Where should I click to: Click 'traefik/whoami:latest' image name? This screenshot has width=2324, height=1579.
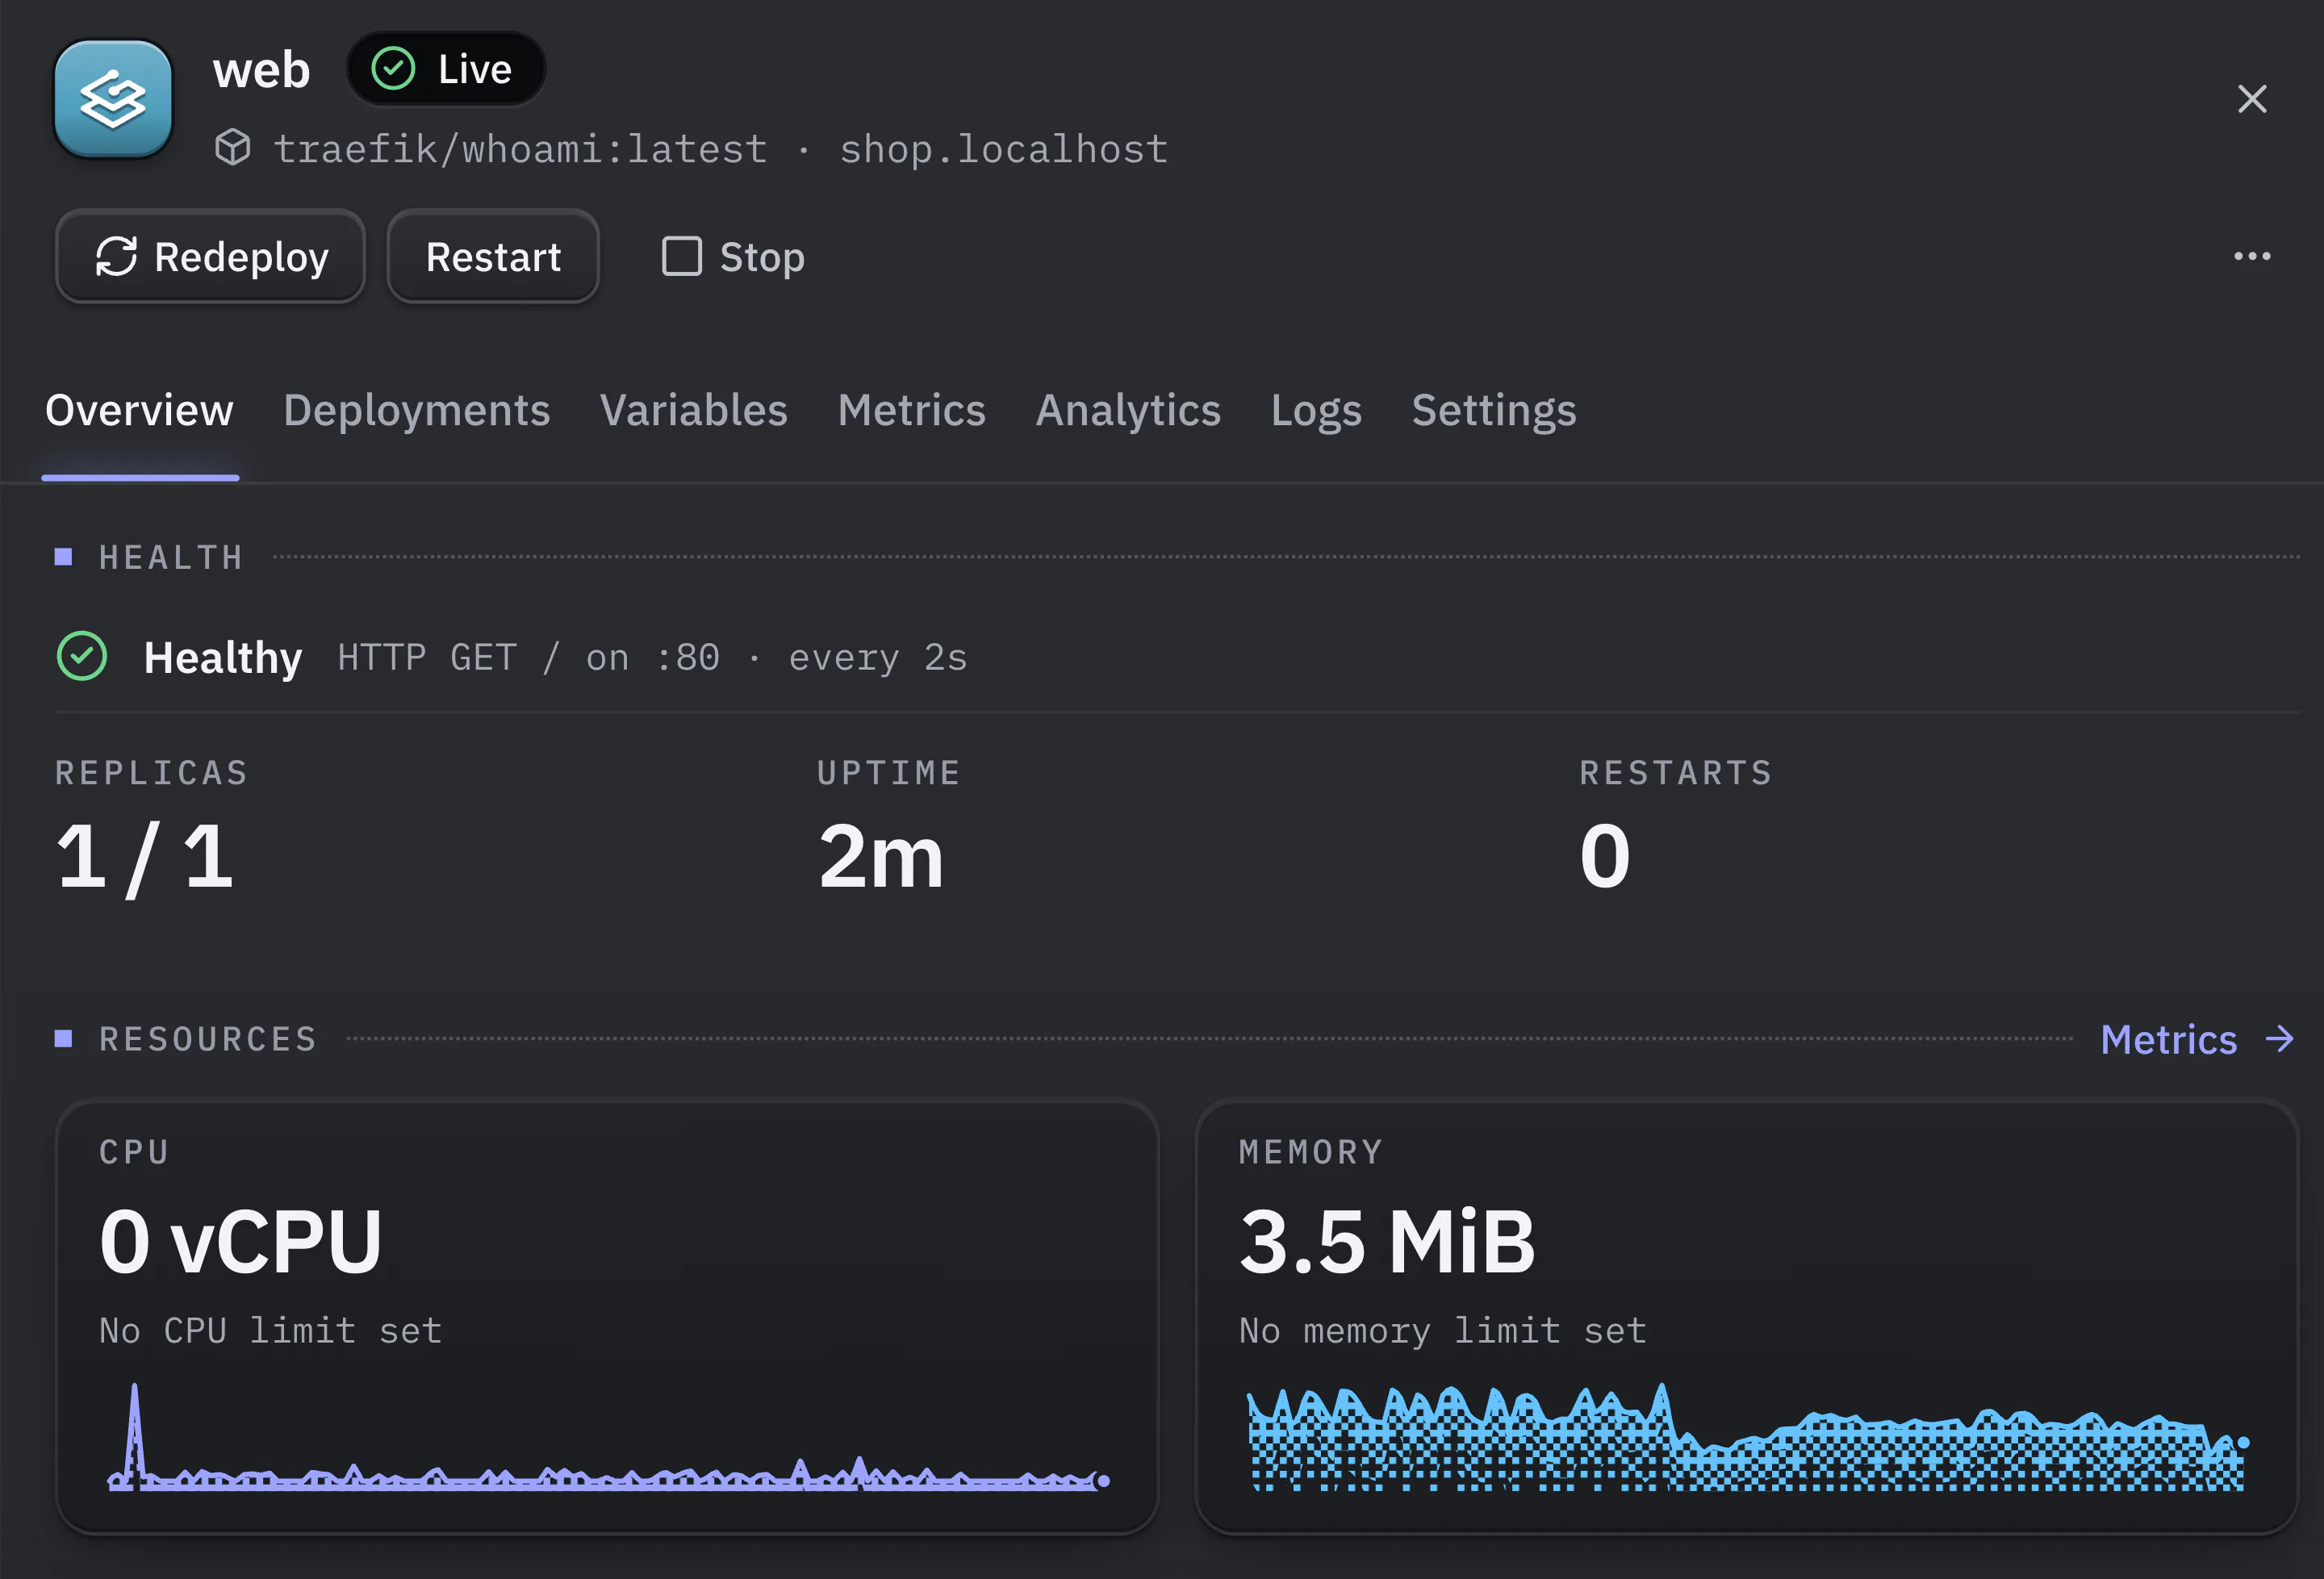[x=521, y=149]
